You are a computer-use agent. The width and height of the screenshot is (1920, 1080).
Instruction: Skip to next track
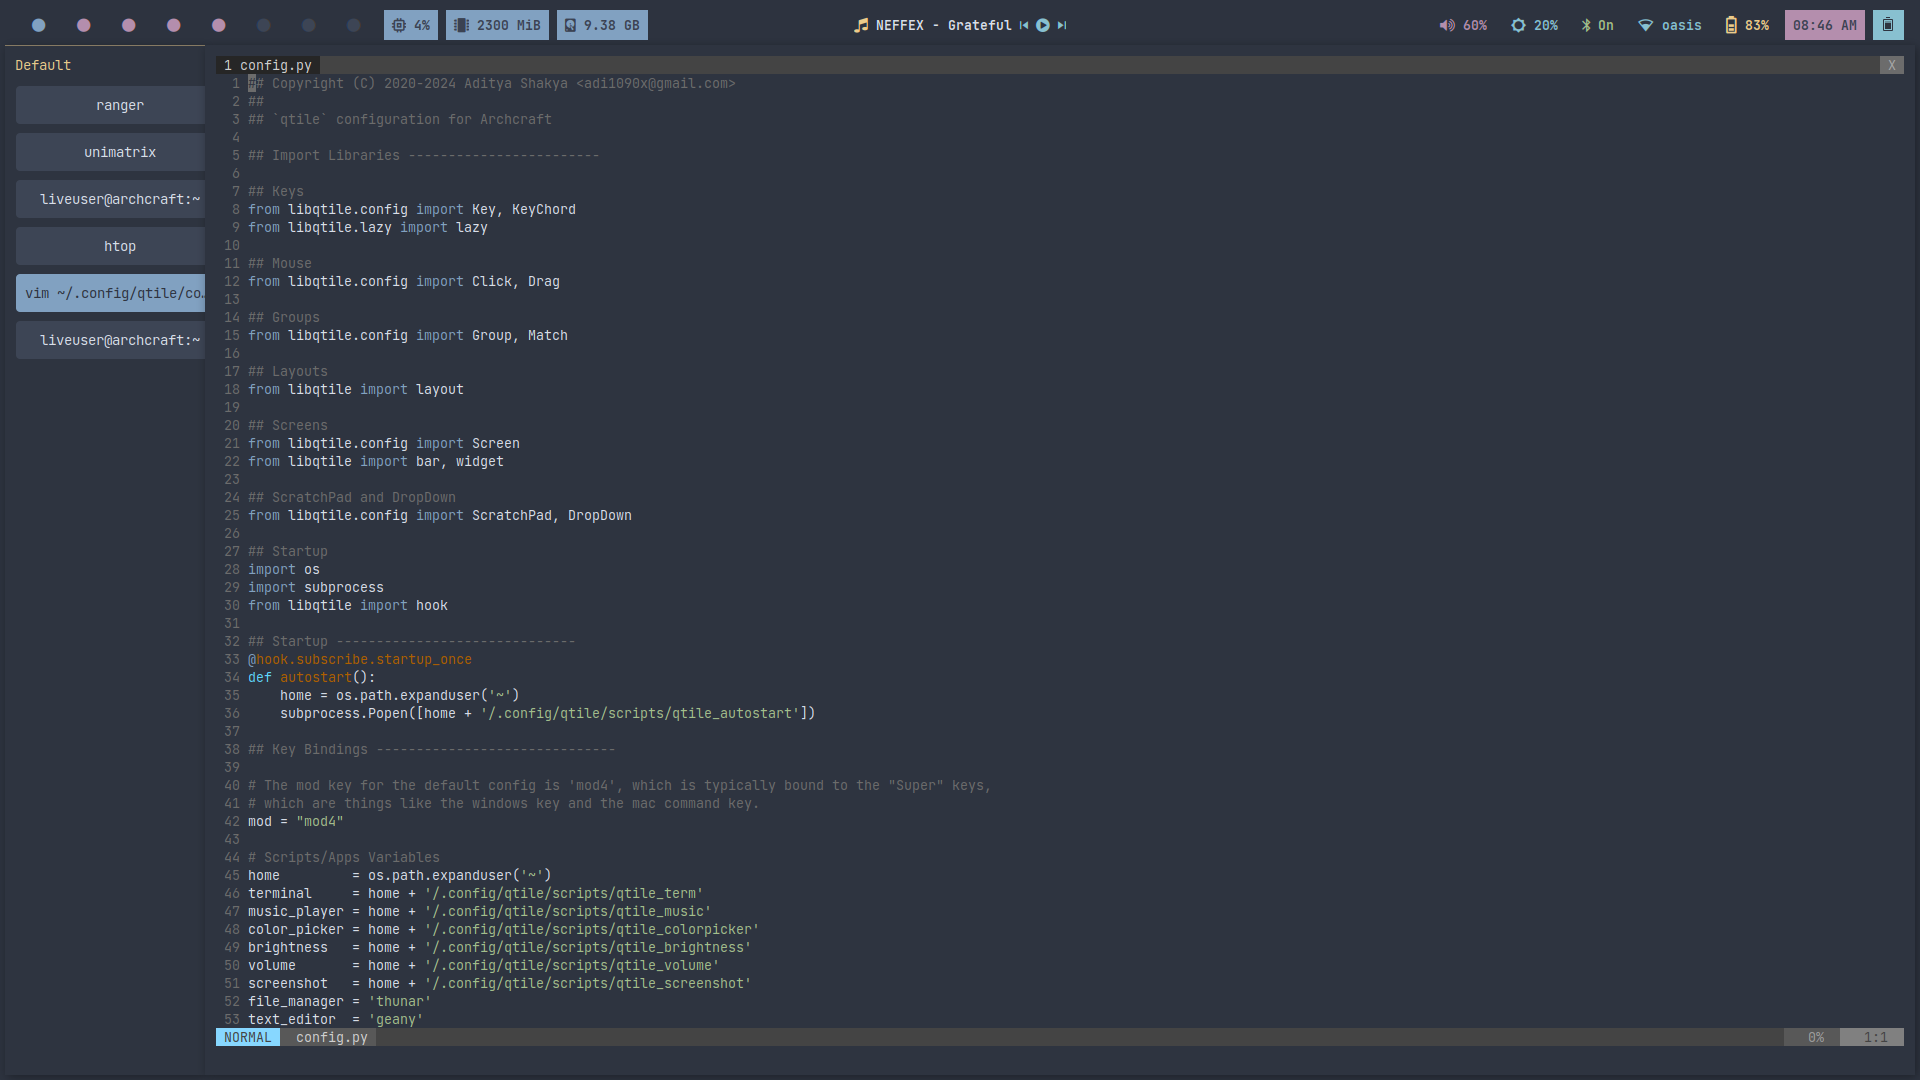tap(1062, 25)
